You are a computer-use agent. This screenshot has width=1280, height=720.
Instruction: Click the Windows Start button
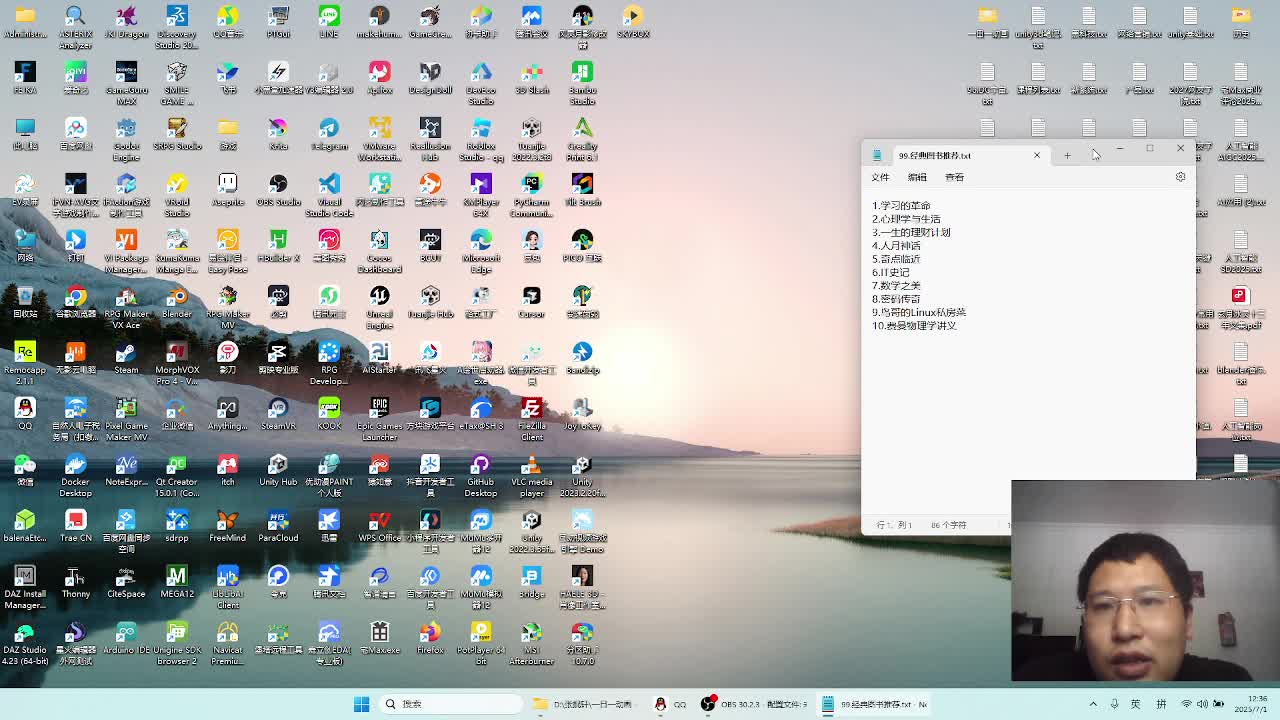pos(361,704)
